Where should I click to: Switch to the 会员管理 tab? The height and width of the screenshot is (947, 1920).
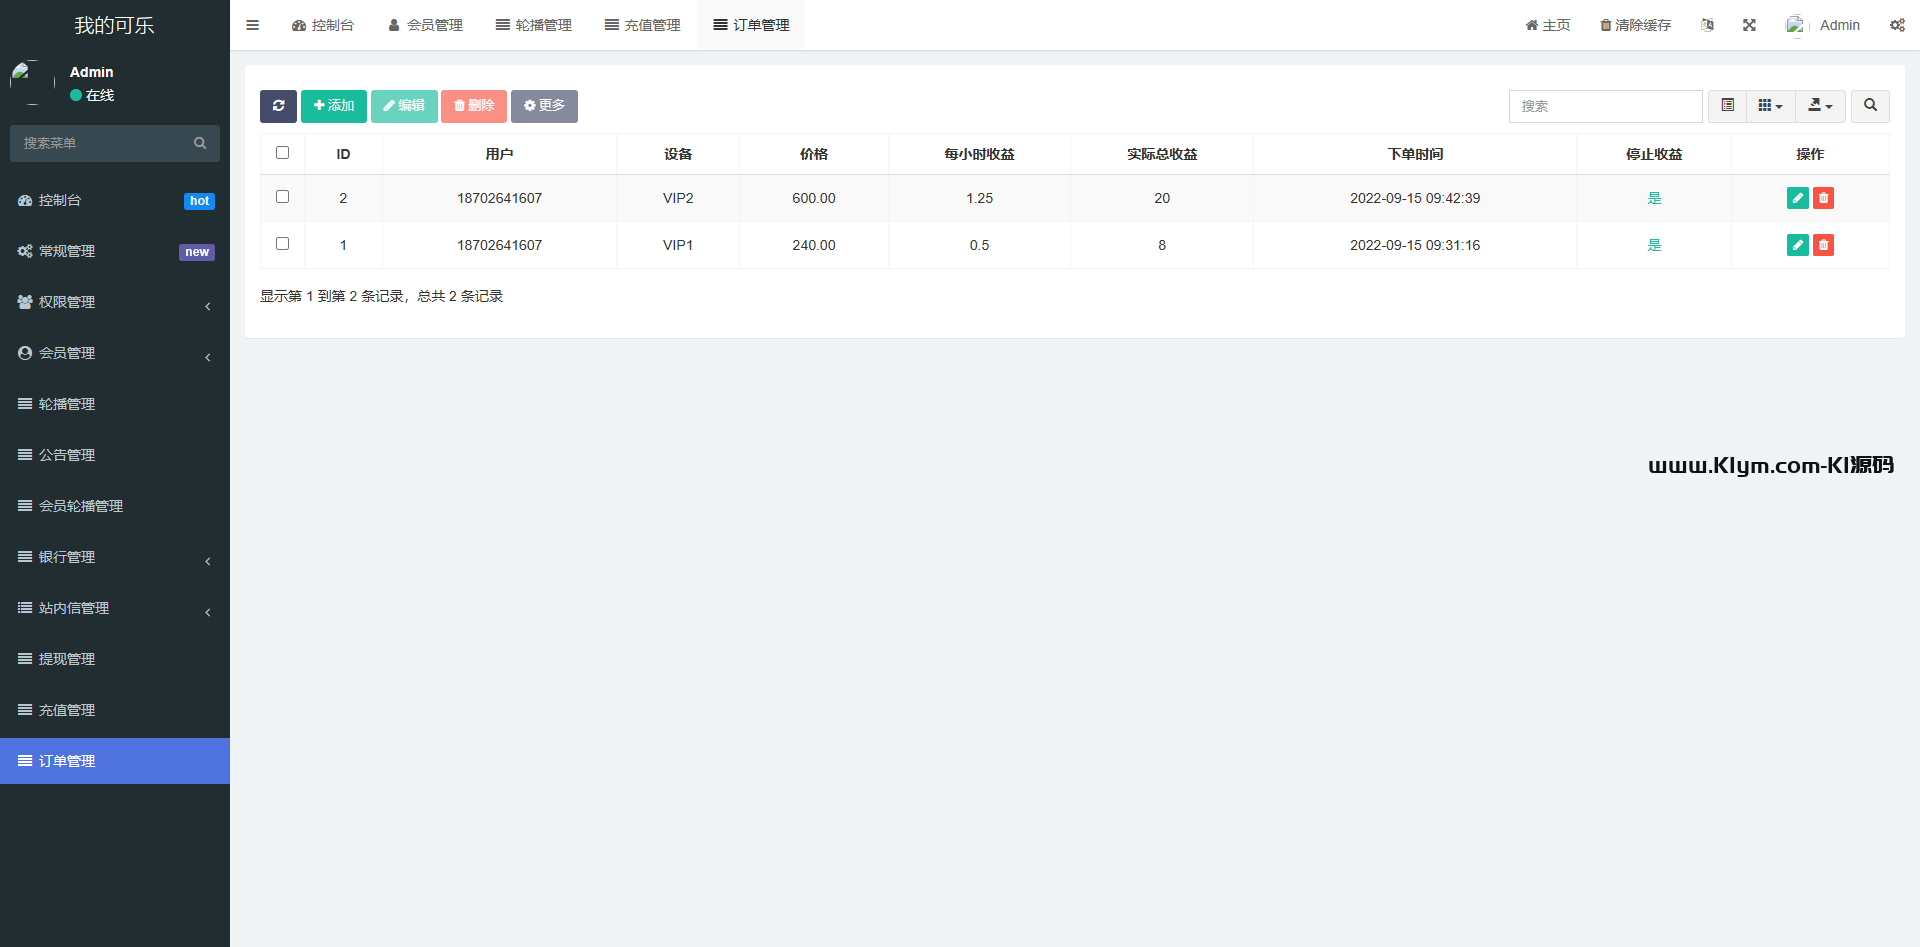[x=425, y=25]
